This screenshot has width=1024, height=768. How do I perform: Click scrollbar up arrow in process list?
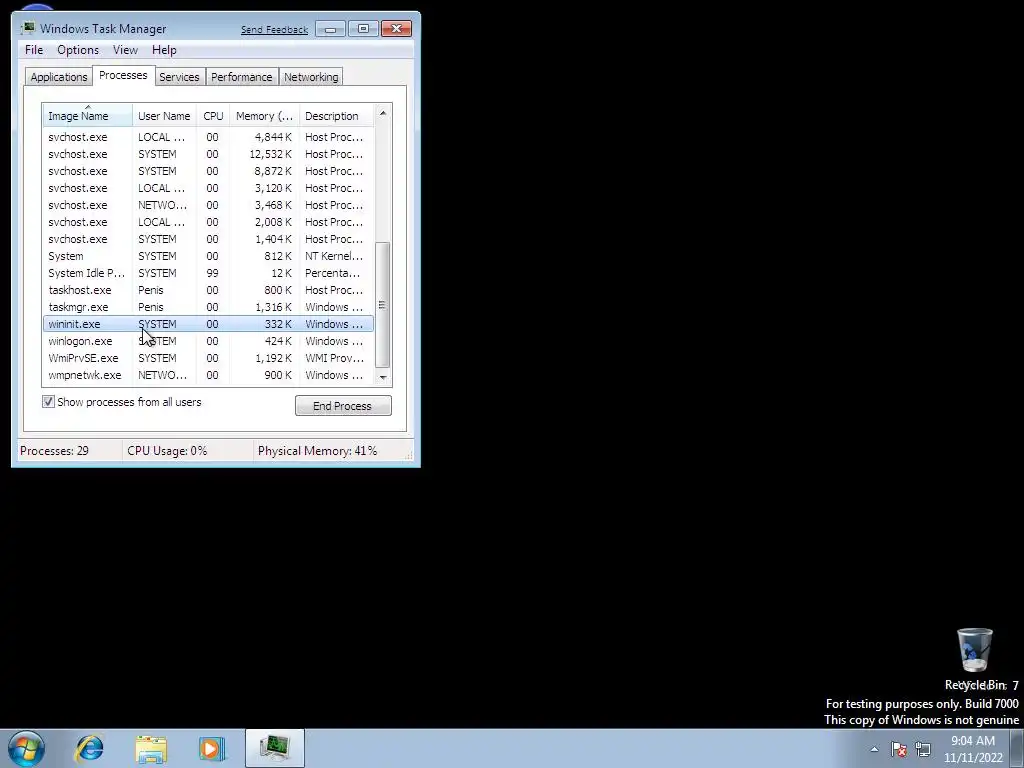(x=383, y=113)
